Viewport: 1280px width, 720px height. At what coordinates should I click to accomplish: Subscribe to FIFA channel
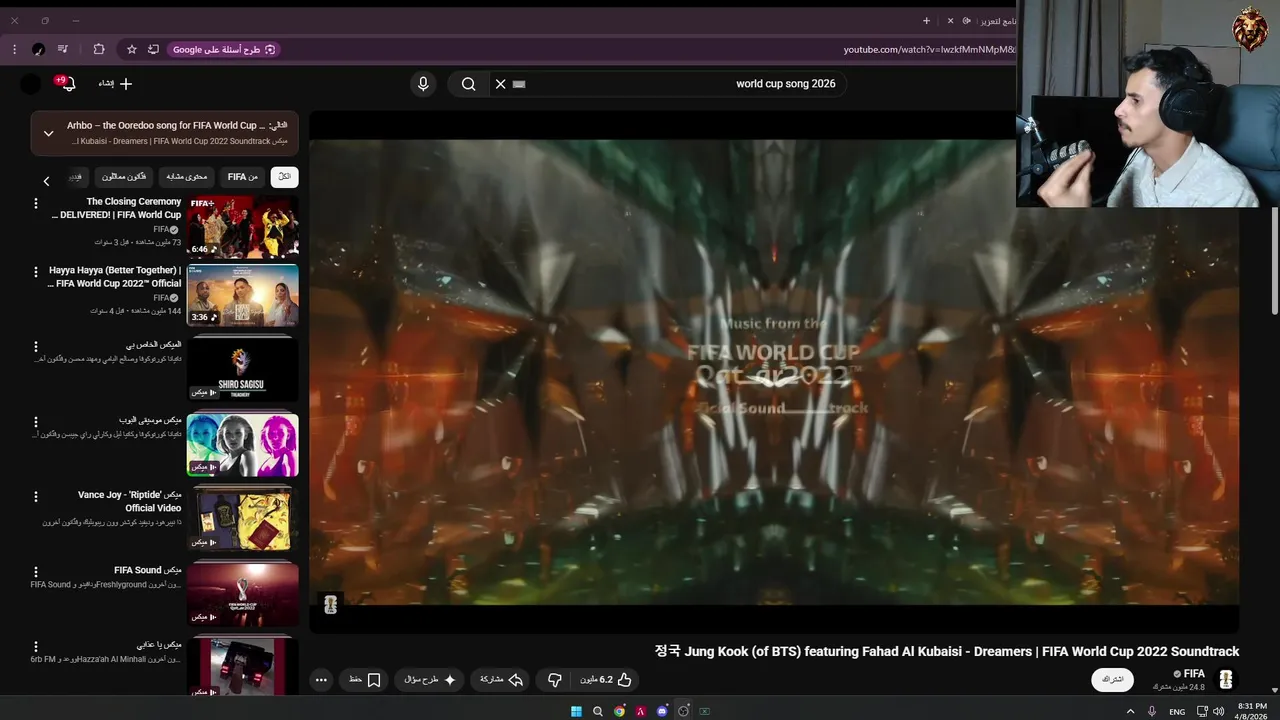coord(1112,680)
